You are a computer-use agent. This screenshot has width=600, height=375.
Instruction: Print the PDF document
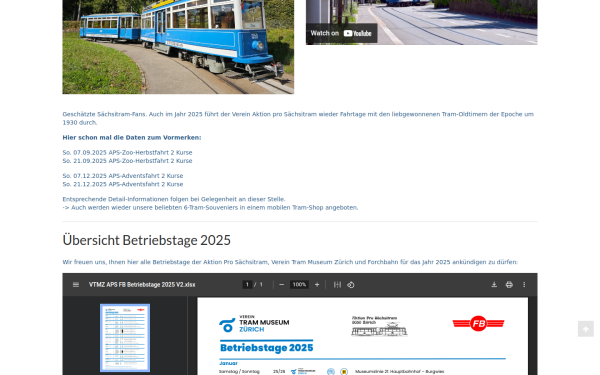pyautogui.click(x=509, y=285)
